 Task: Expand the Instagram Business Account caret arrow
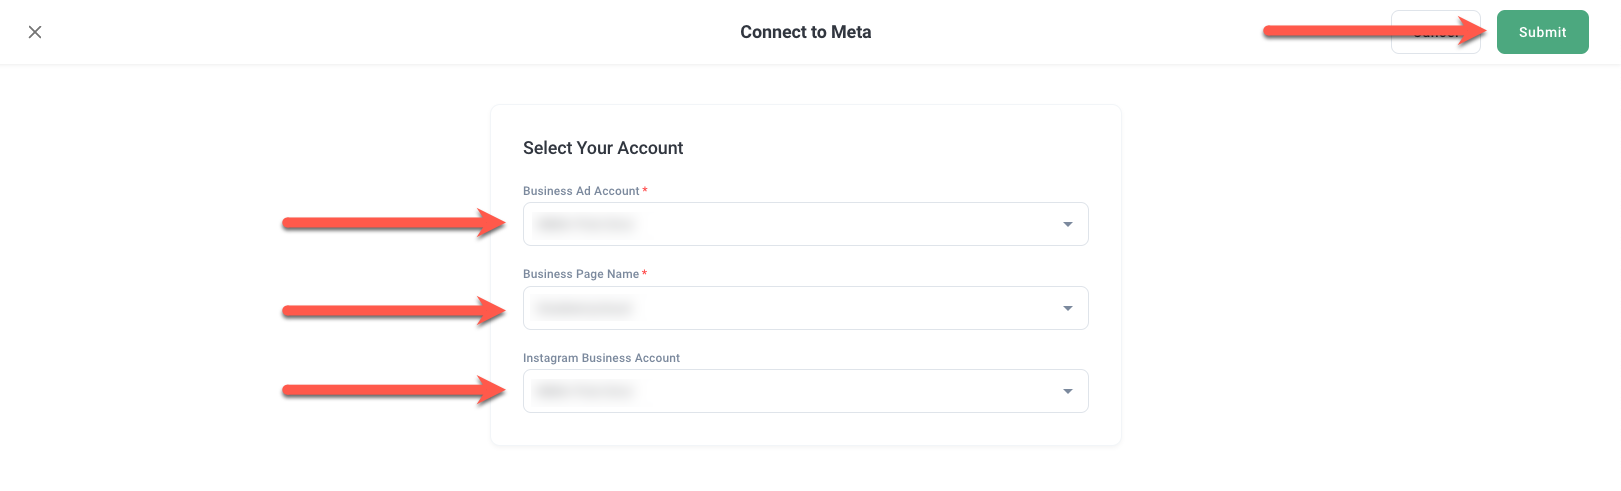[1068, 391]
